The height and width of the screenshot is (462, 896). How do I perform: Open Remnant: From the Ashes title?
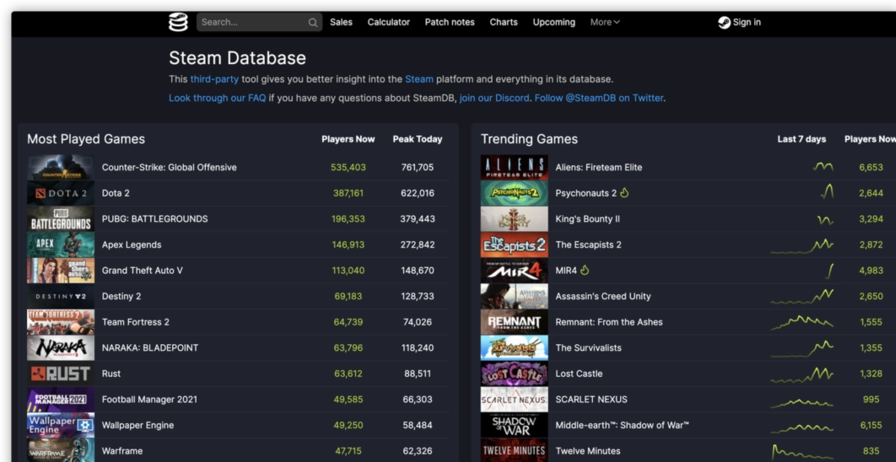coord(609,322)
